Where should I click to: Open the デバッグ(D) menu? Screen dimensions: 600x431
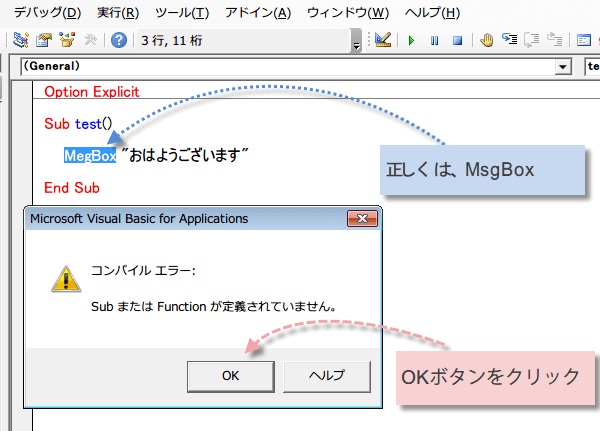47,13
